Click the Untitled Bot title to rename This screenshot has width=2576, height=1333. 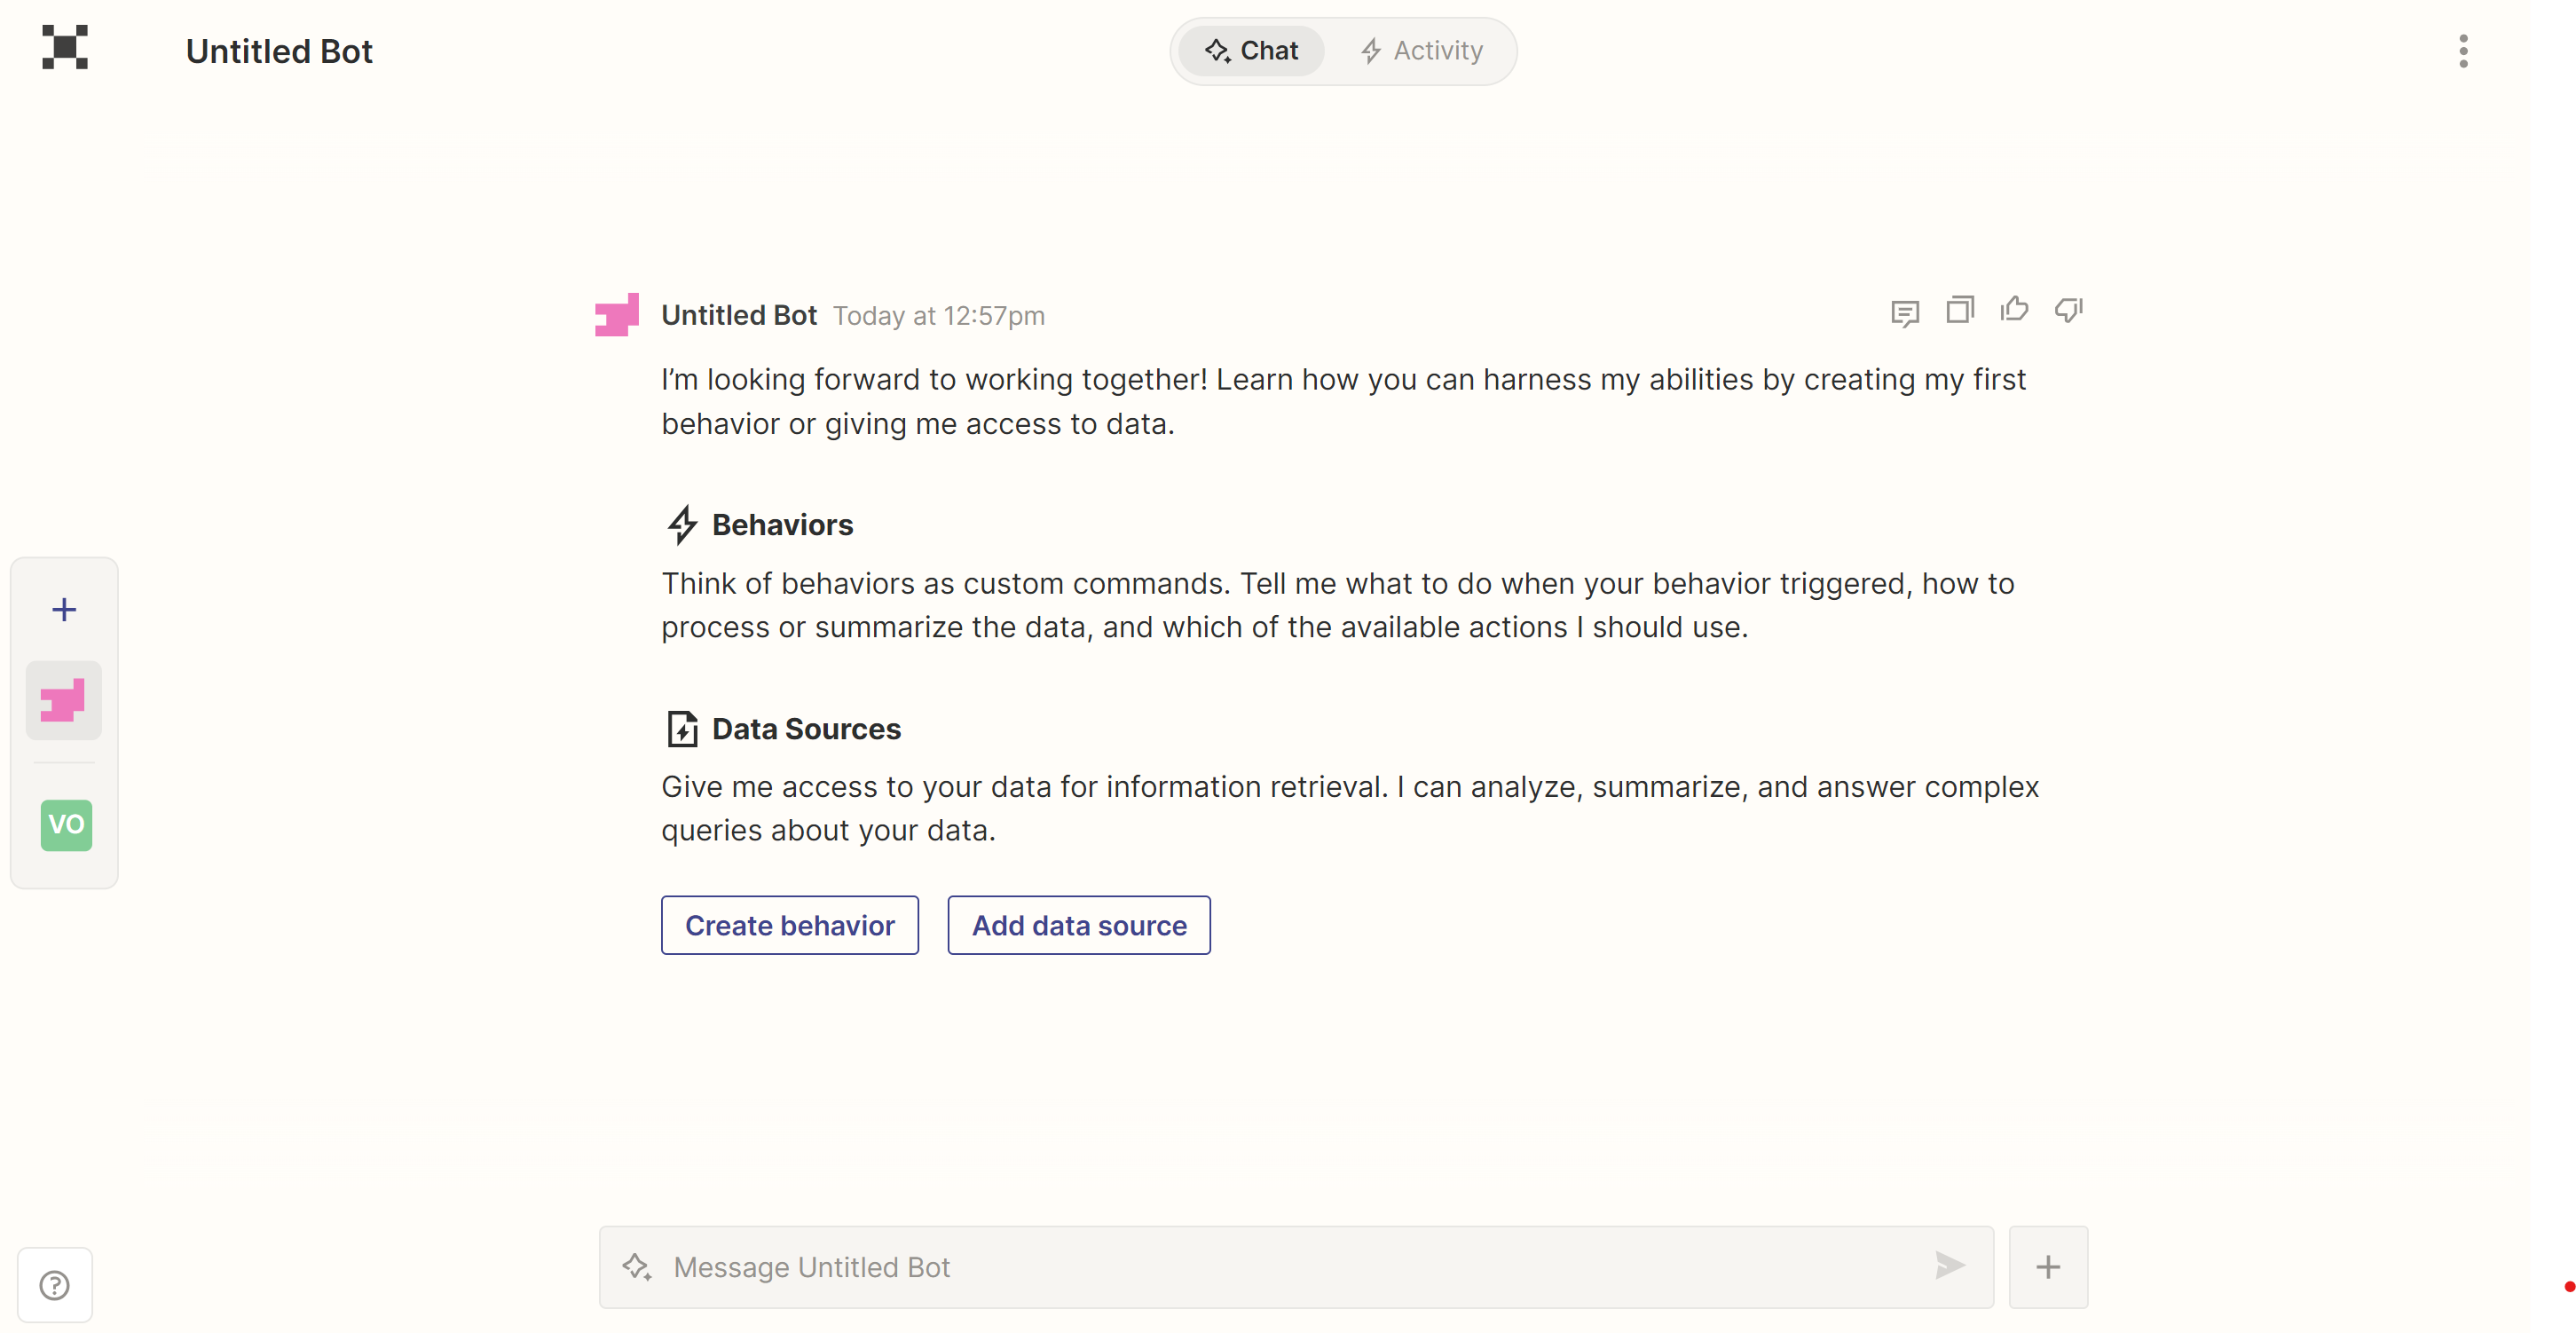[x=279, y=51]
